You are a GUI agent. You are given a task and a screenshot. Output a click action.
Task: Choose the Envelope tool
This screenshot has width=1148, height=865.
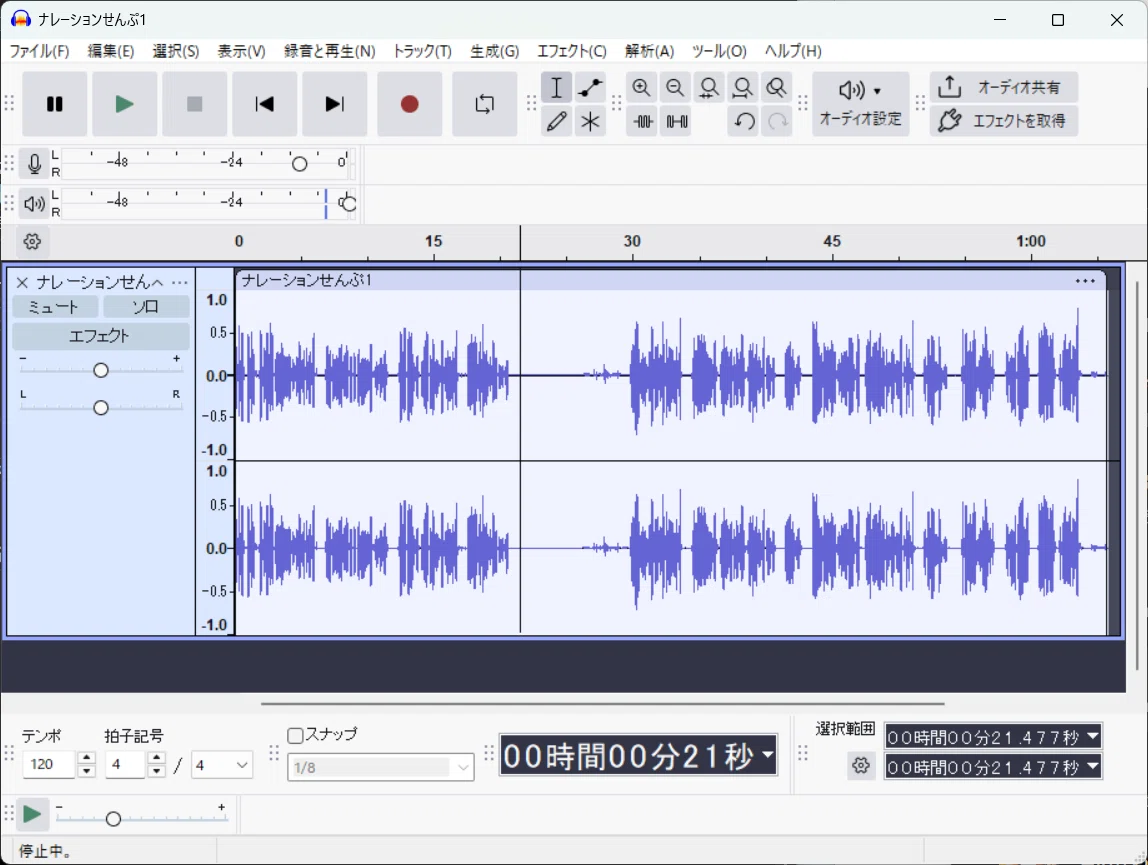tap(590, 87)
